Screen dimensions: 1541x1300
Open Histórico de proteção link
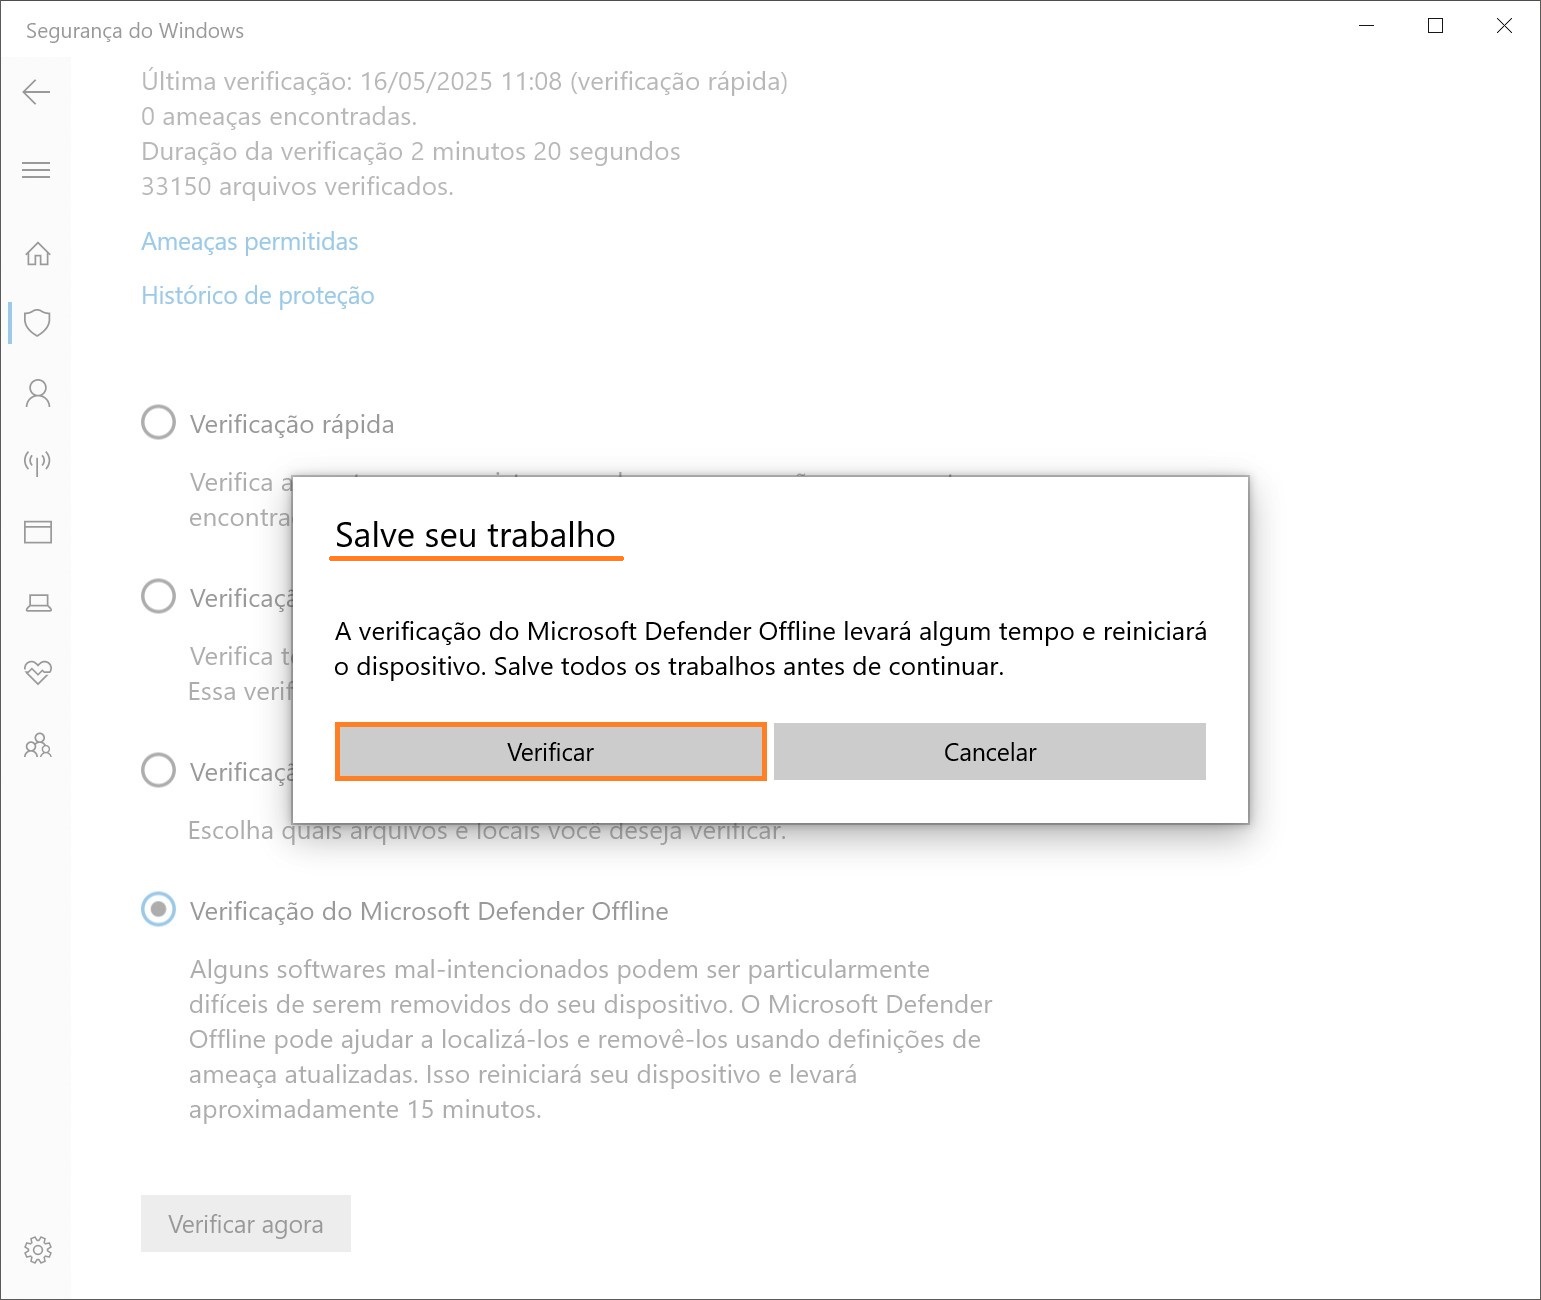click(257, 296)
